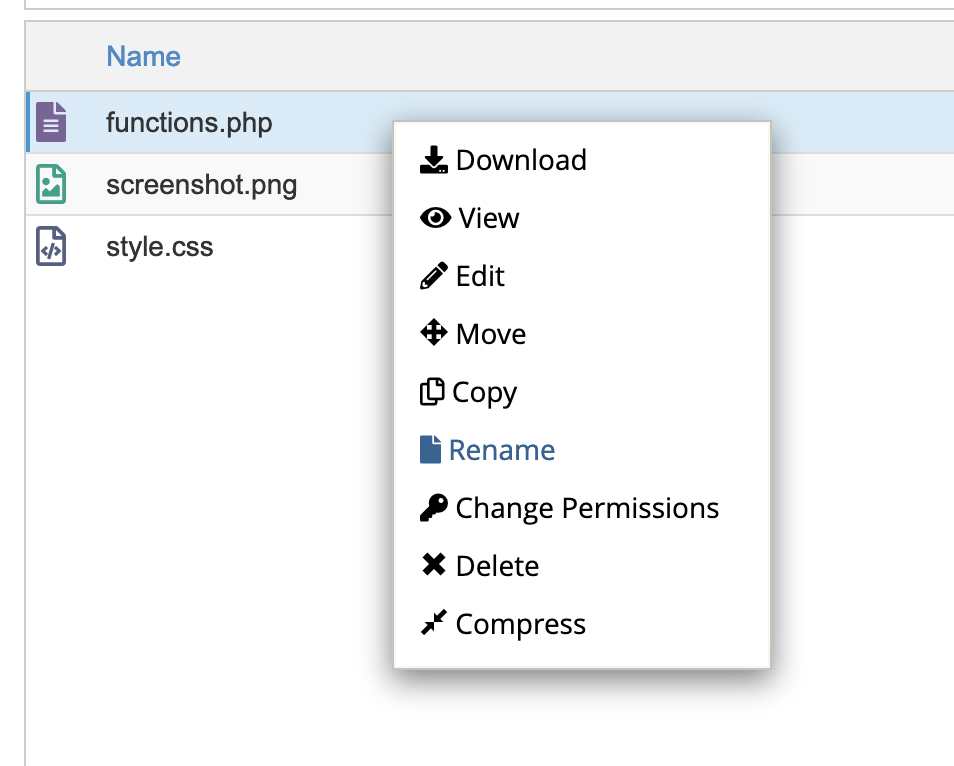Choose Delete from the context menu
This screenshot has width=954, height=766.
click(497, 566)
